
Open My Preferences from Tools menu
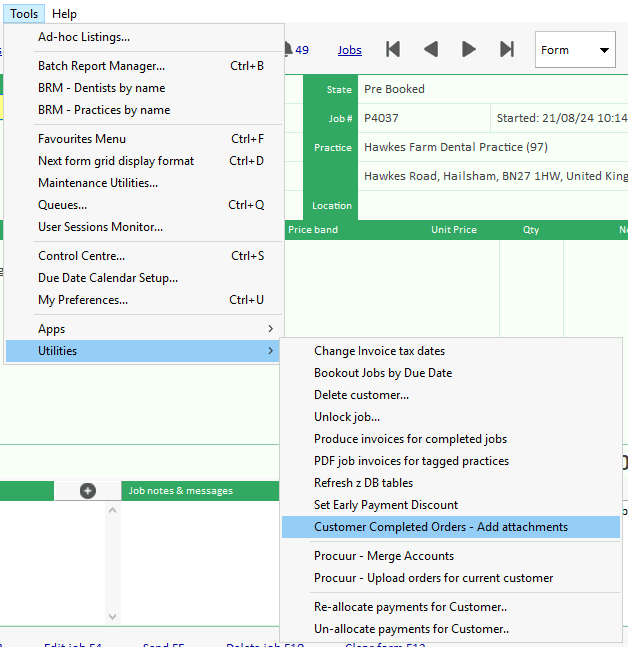[83, 300]
